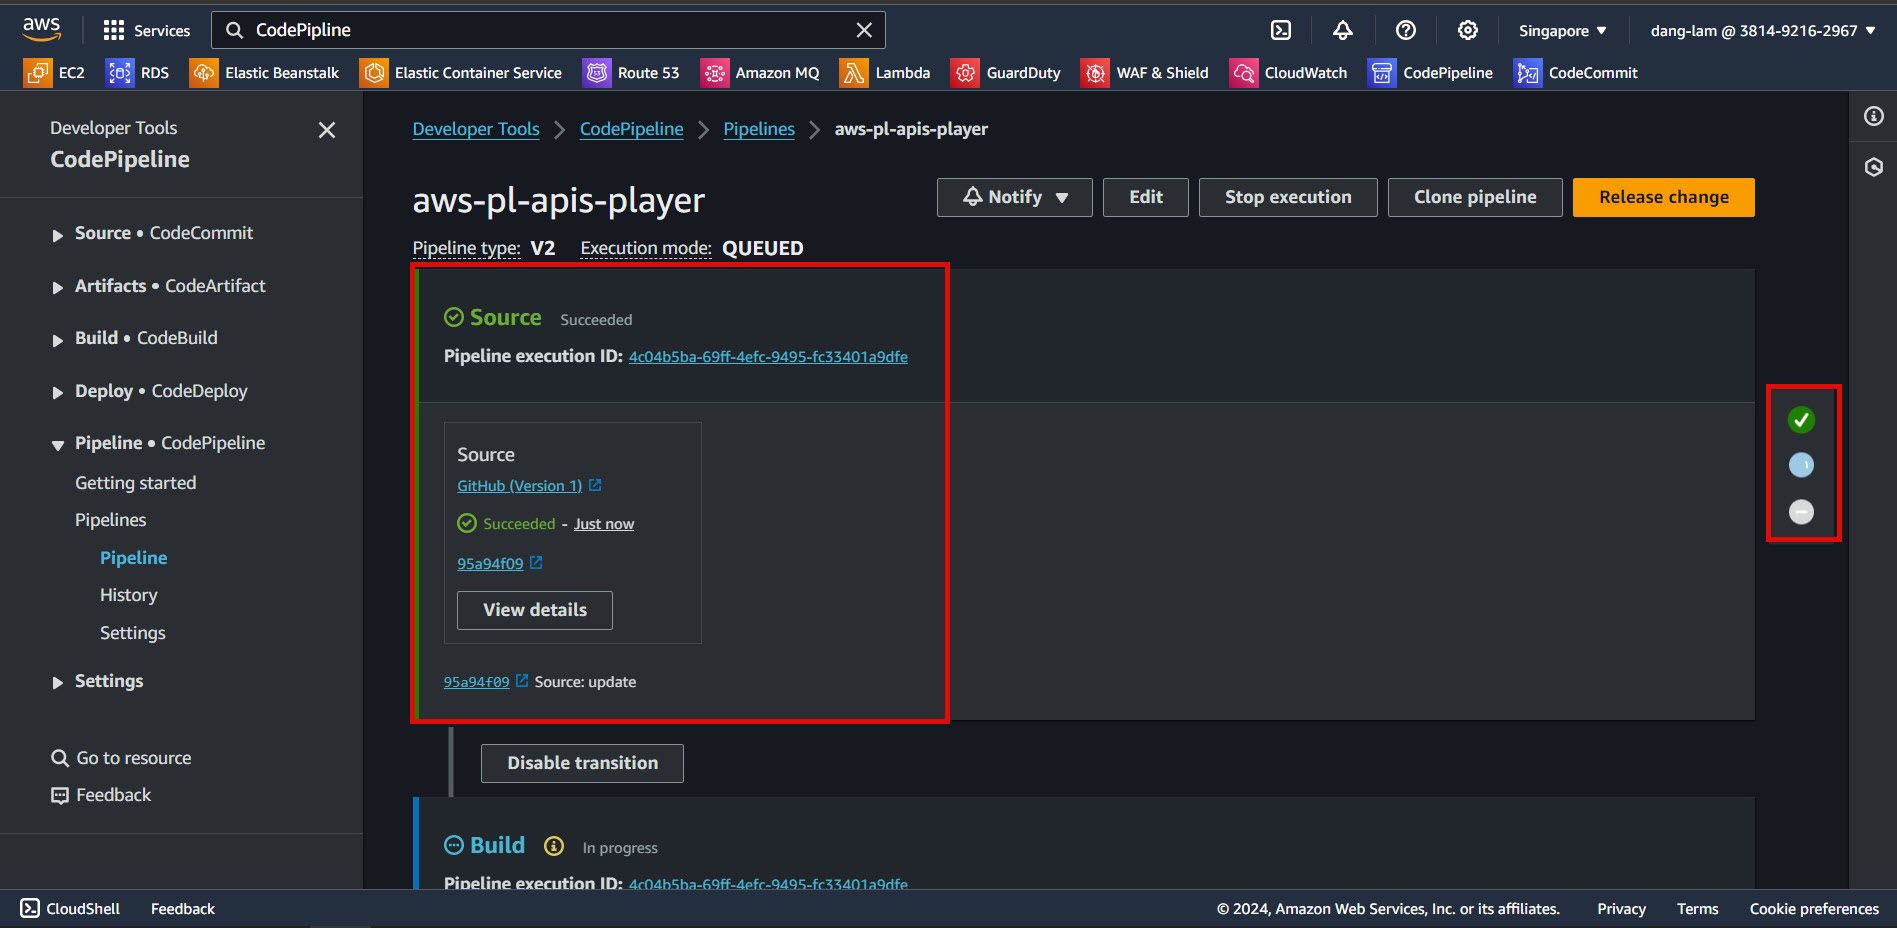
Task: Click the Just now timestamp link
Action: coord(604,524)
